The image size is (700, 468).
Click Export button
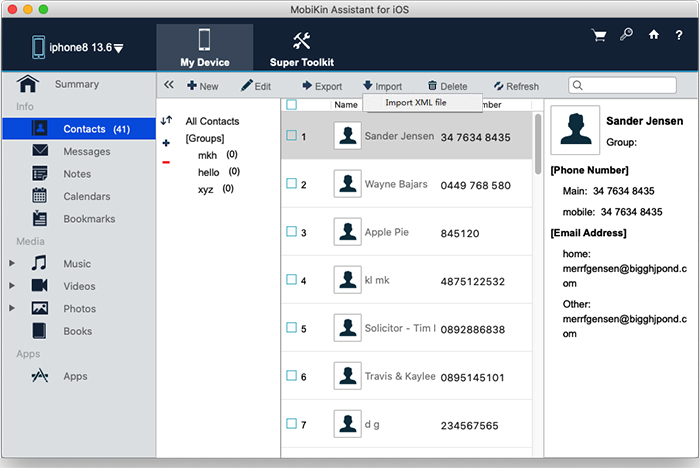point(322,86)
